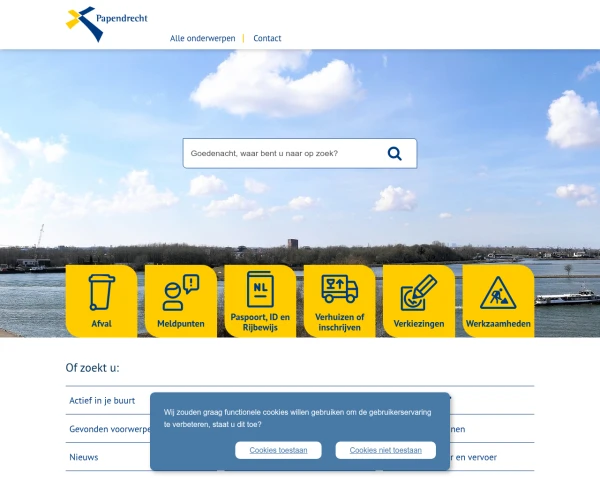
Task: Open the Paspoort, ID en Rijbewijs tile
Action: [260, 301]
